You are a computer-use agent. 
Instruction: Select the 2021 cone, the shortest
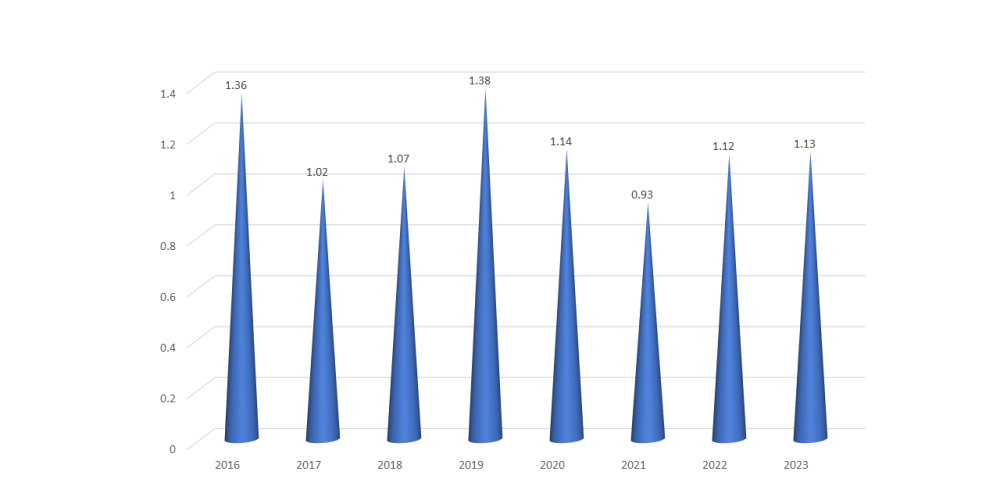647,370
